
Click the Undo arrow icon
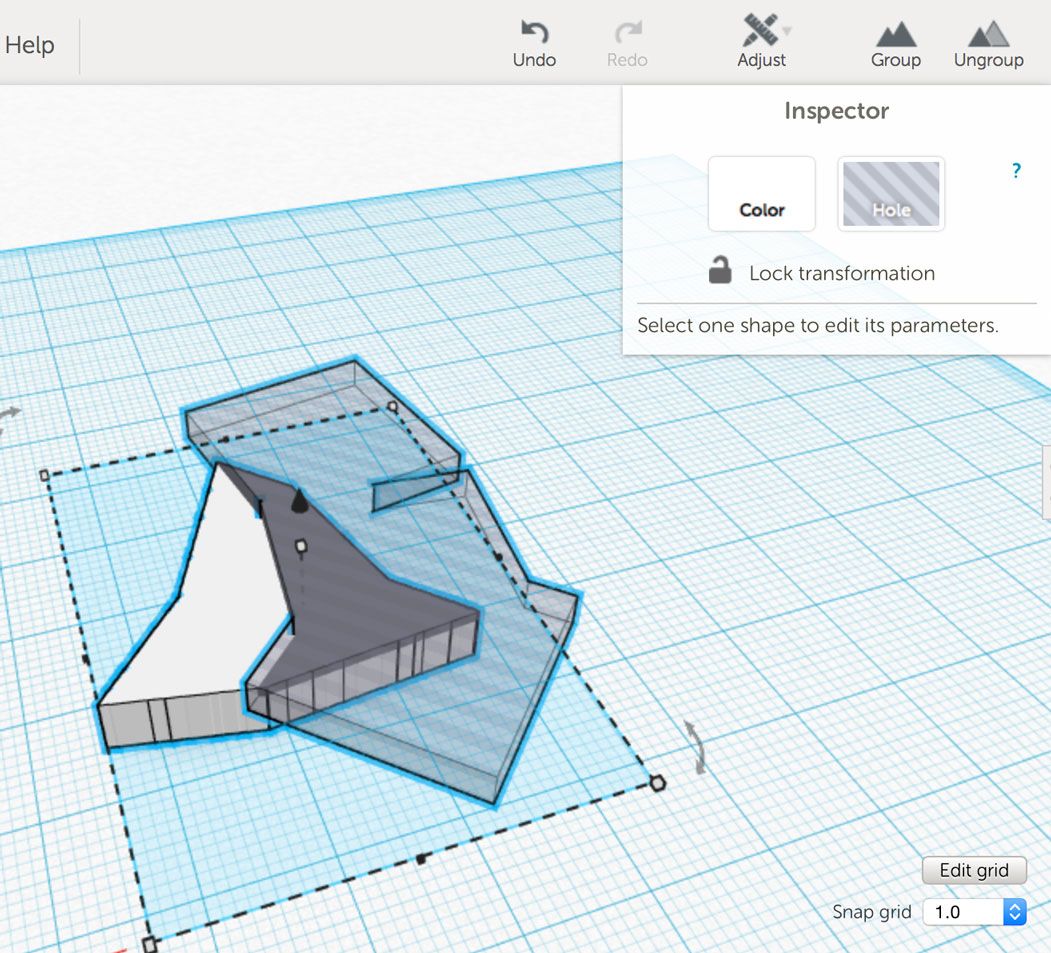534,33
